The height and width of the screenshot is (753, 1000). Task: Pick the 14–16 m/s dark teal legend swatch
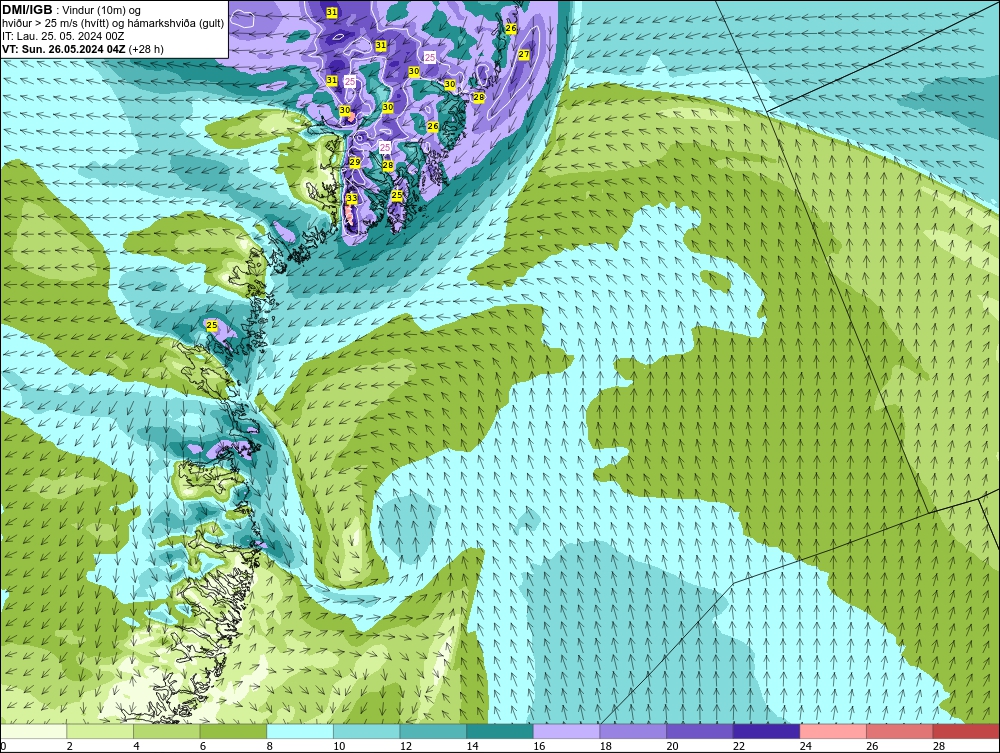pyautogui.click(x=499, y=731)
